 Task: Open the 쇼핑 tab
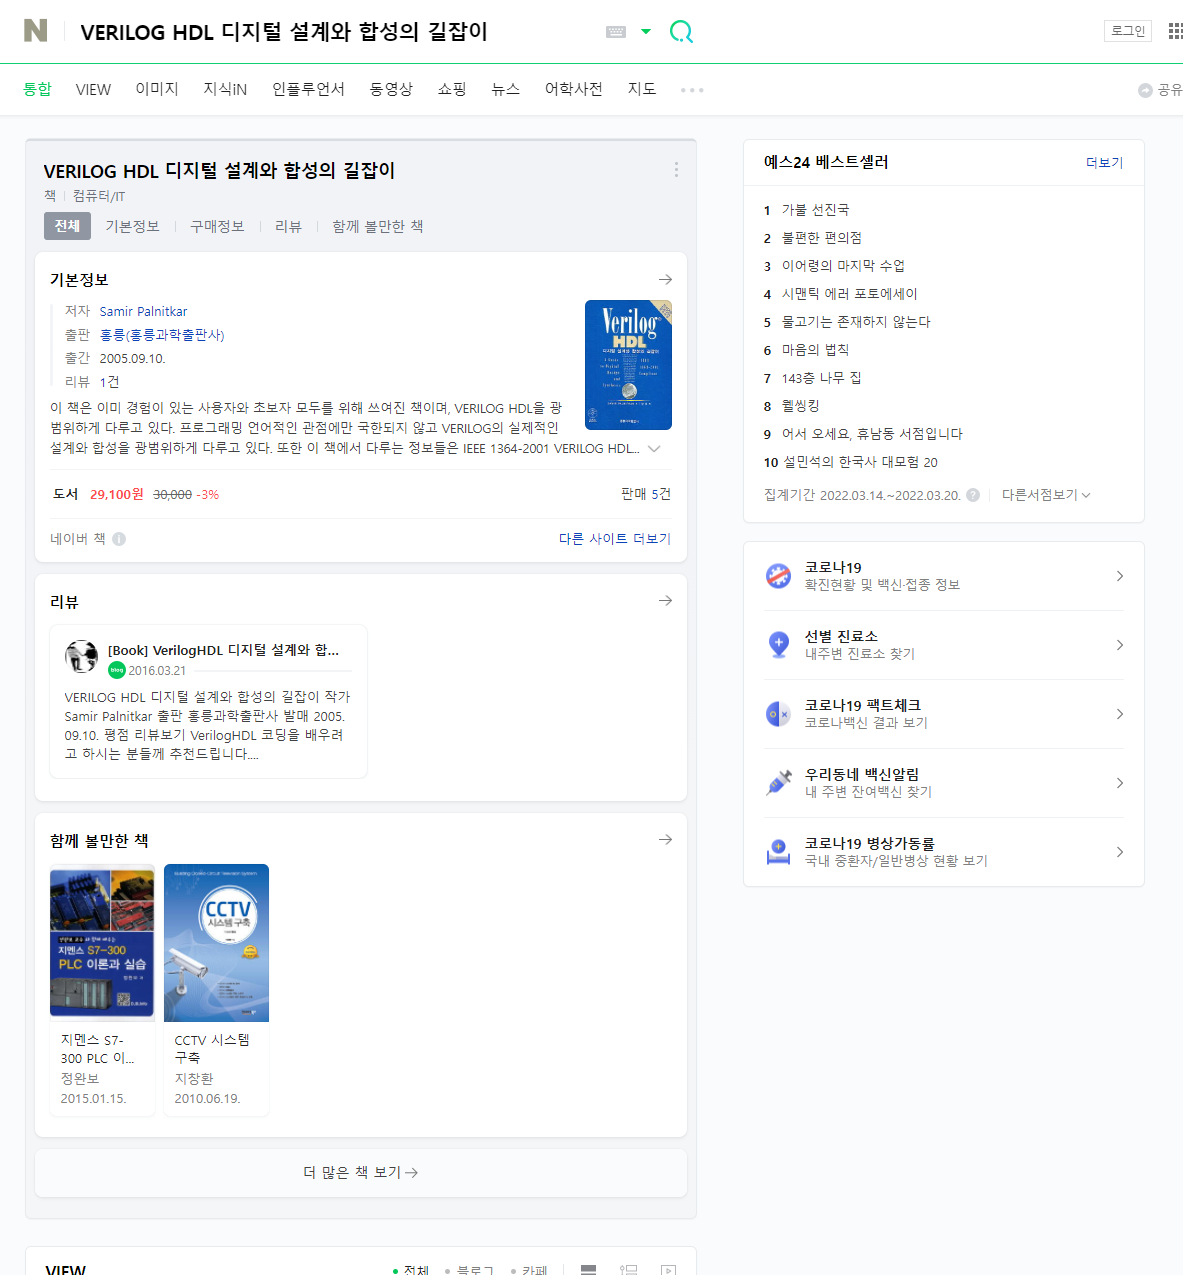pos(452,89)
